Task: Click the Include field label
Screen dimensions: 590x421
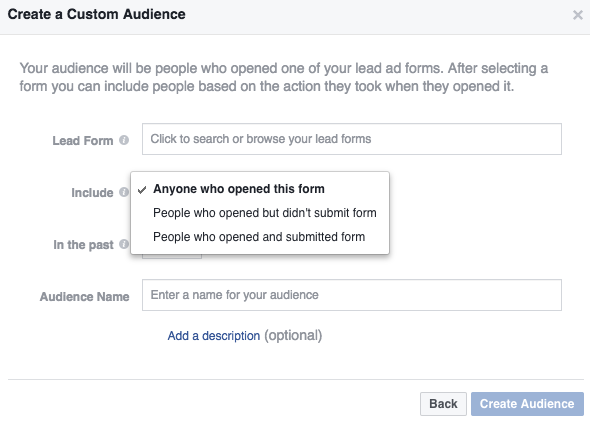Action: tap(92, 193)
